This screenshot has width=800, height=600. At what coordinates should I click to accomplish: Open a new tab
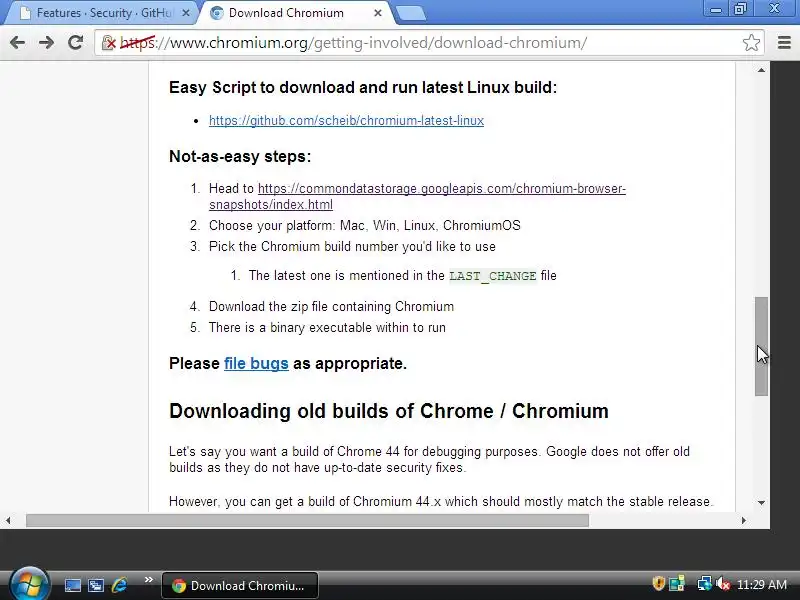(x=411, y=14)
